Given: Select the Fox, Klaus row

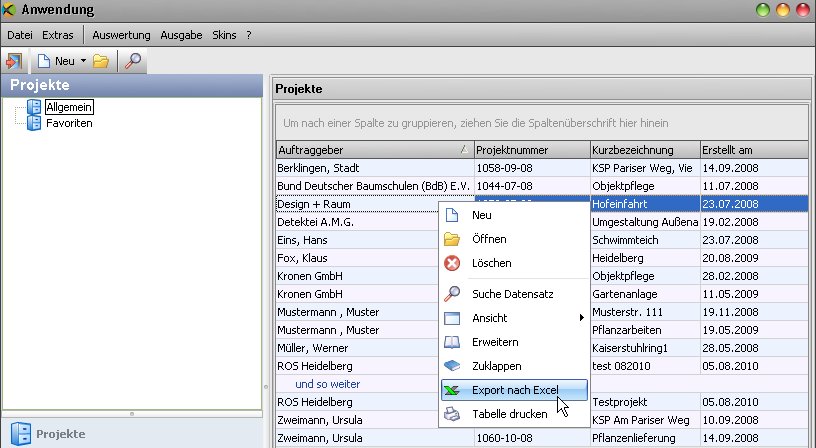Looking at the screenshot, I should (x=542, y=258).
